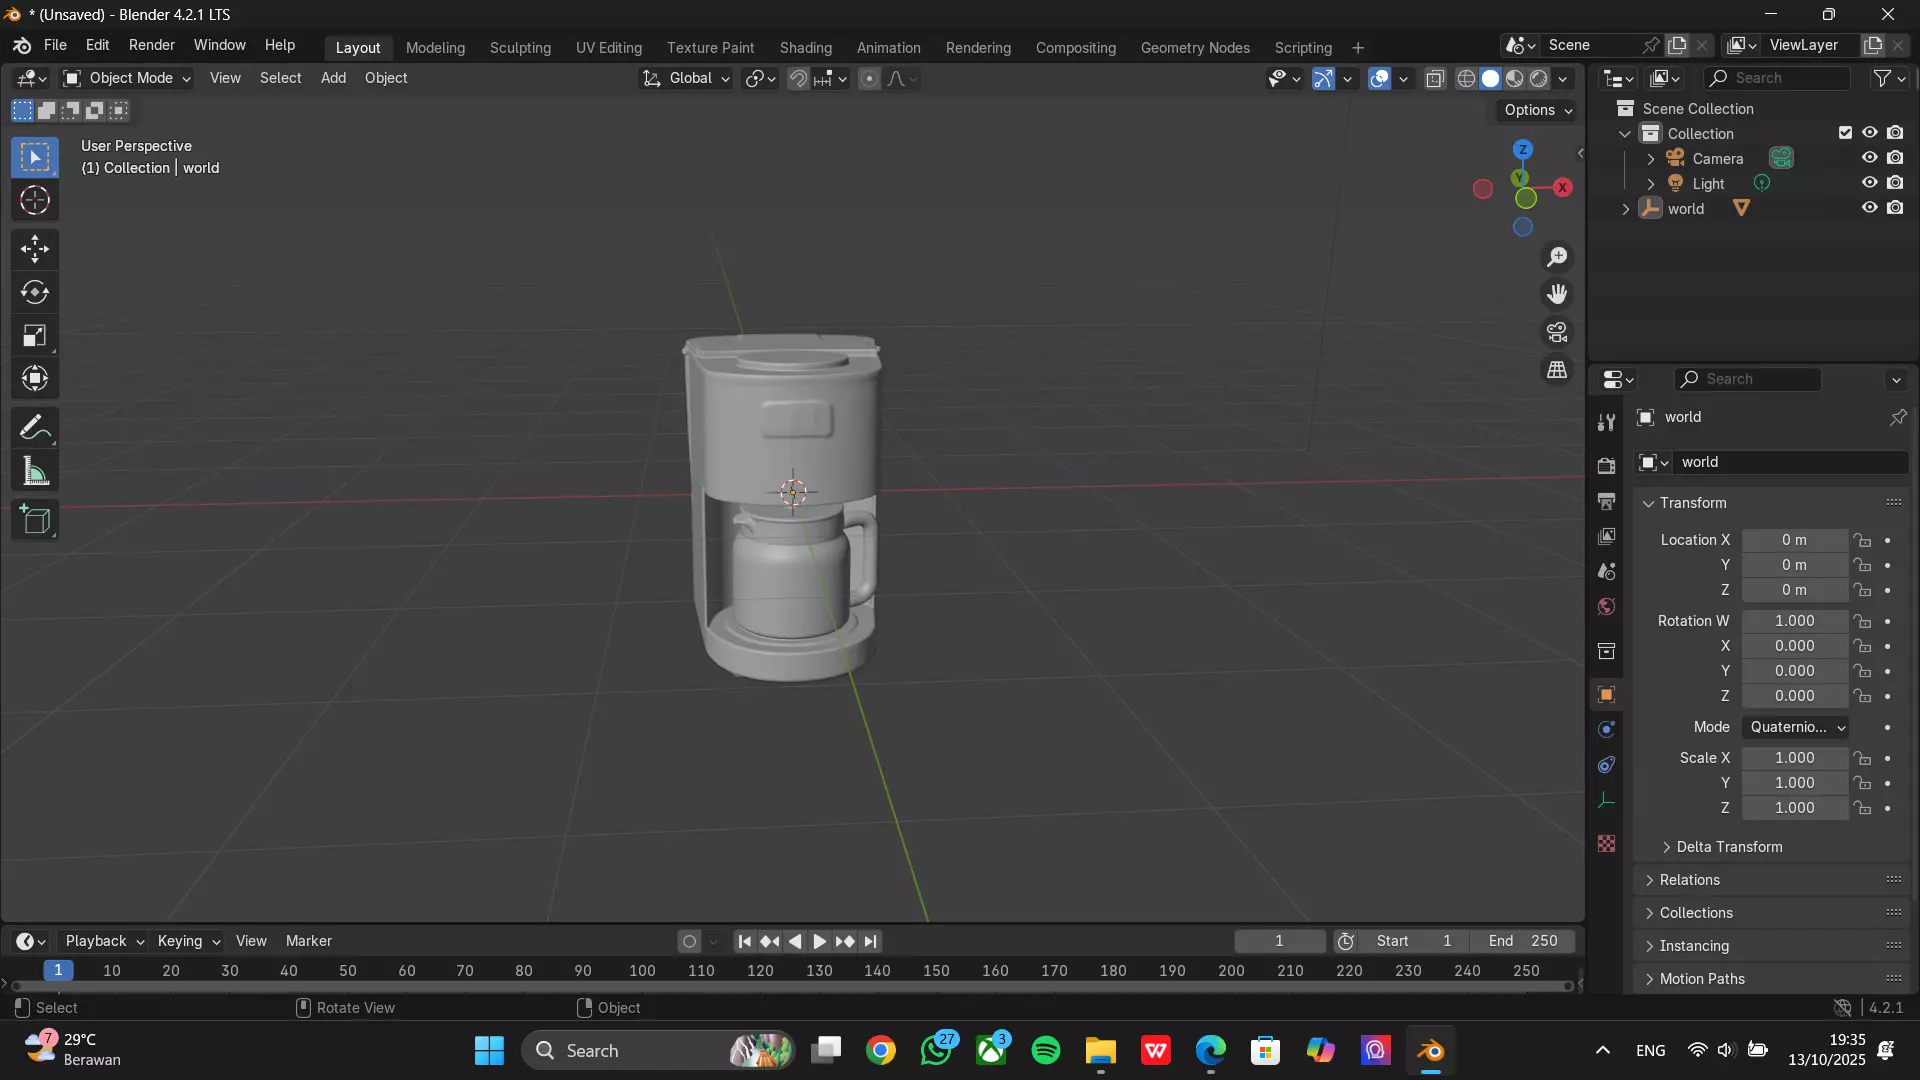The height and width of the screenshot is (1080, 1920).
Task: Click the Scale X value field
Action: pyautogui.click(x=1795, y=758)
